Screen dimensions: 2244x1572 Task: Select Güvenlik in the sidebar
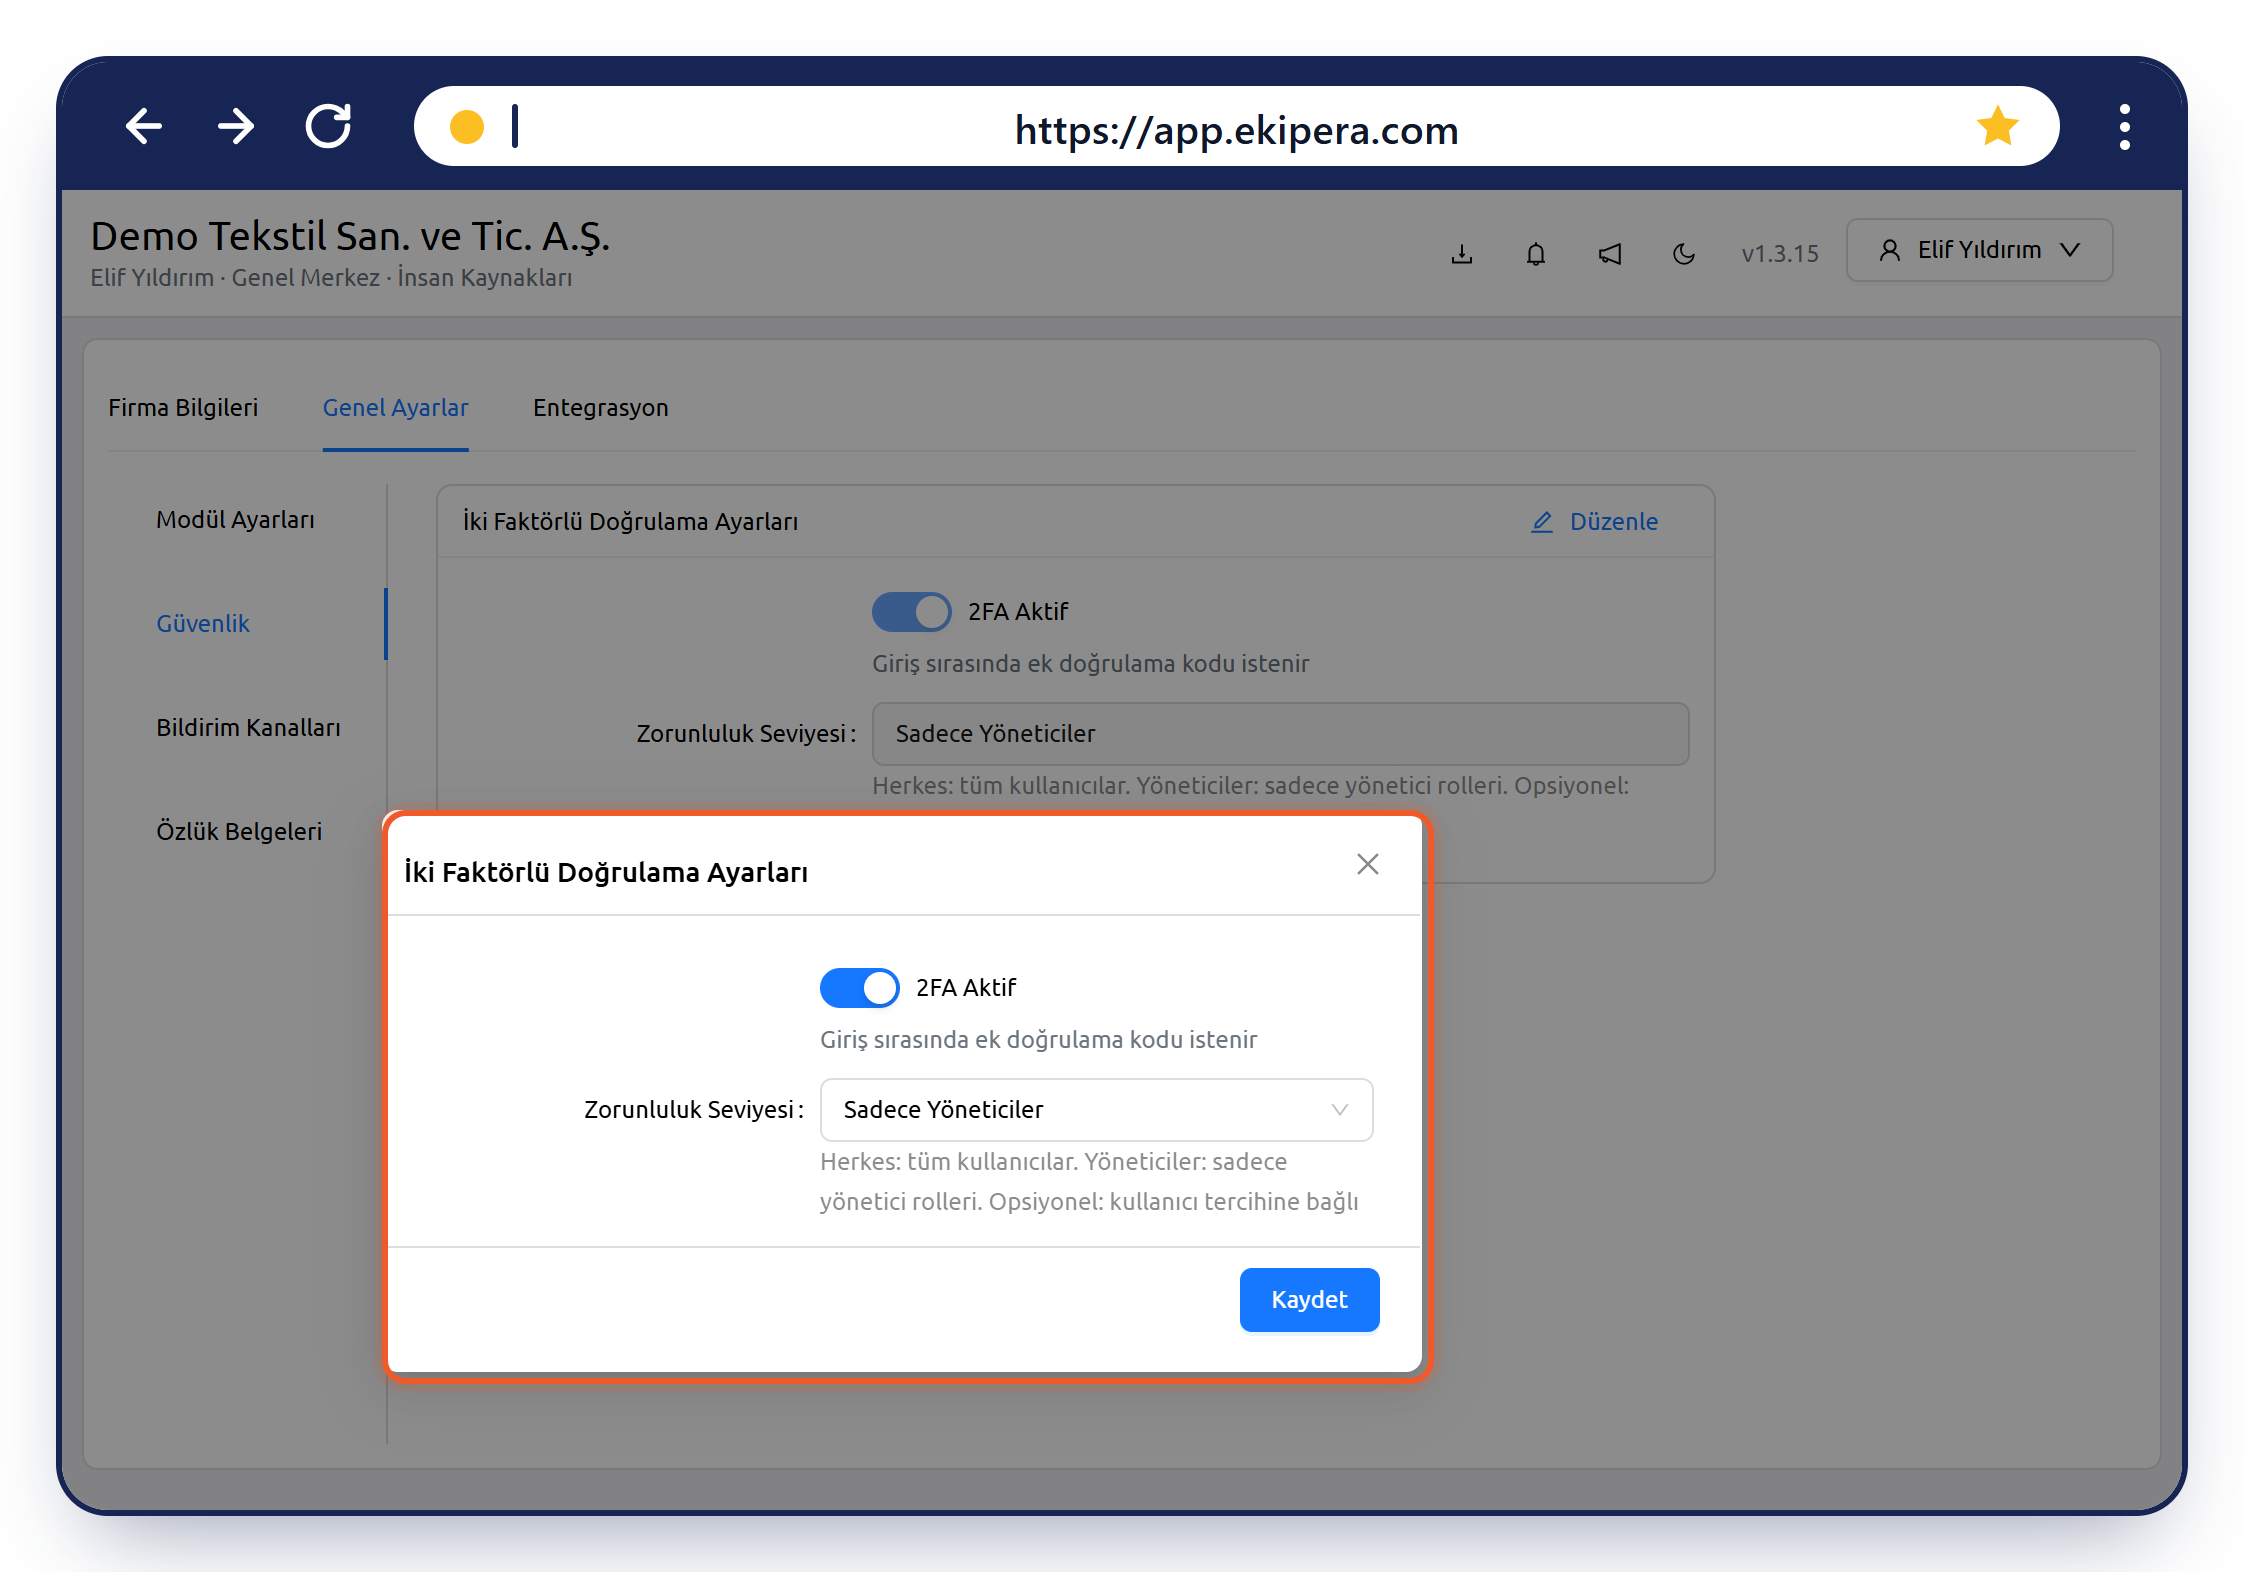203,624
